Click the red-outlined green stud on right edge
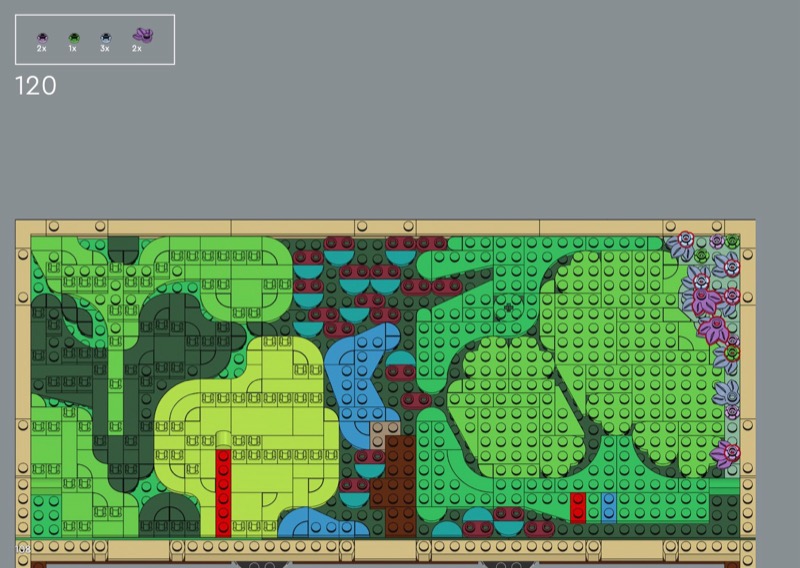 tap(733, 352)
